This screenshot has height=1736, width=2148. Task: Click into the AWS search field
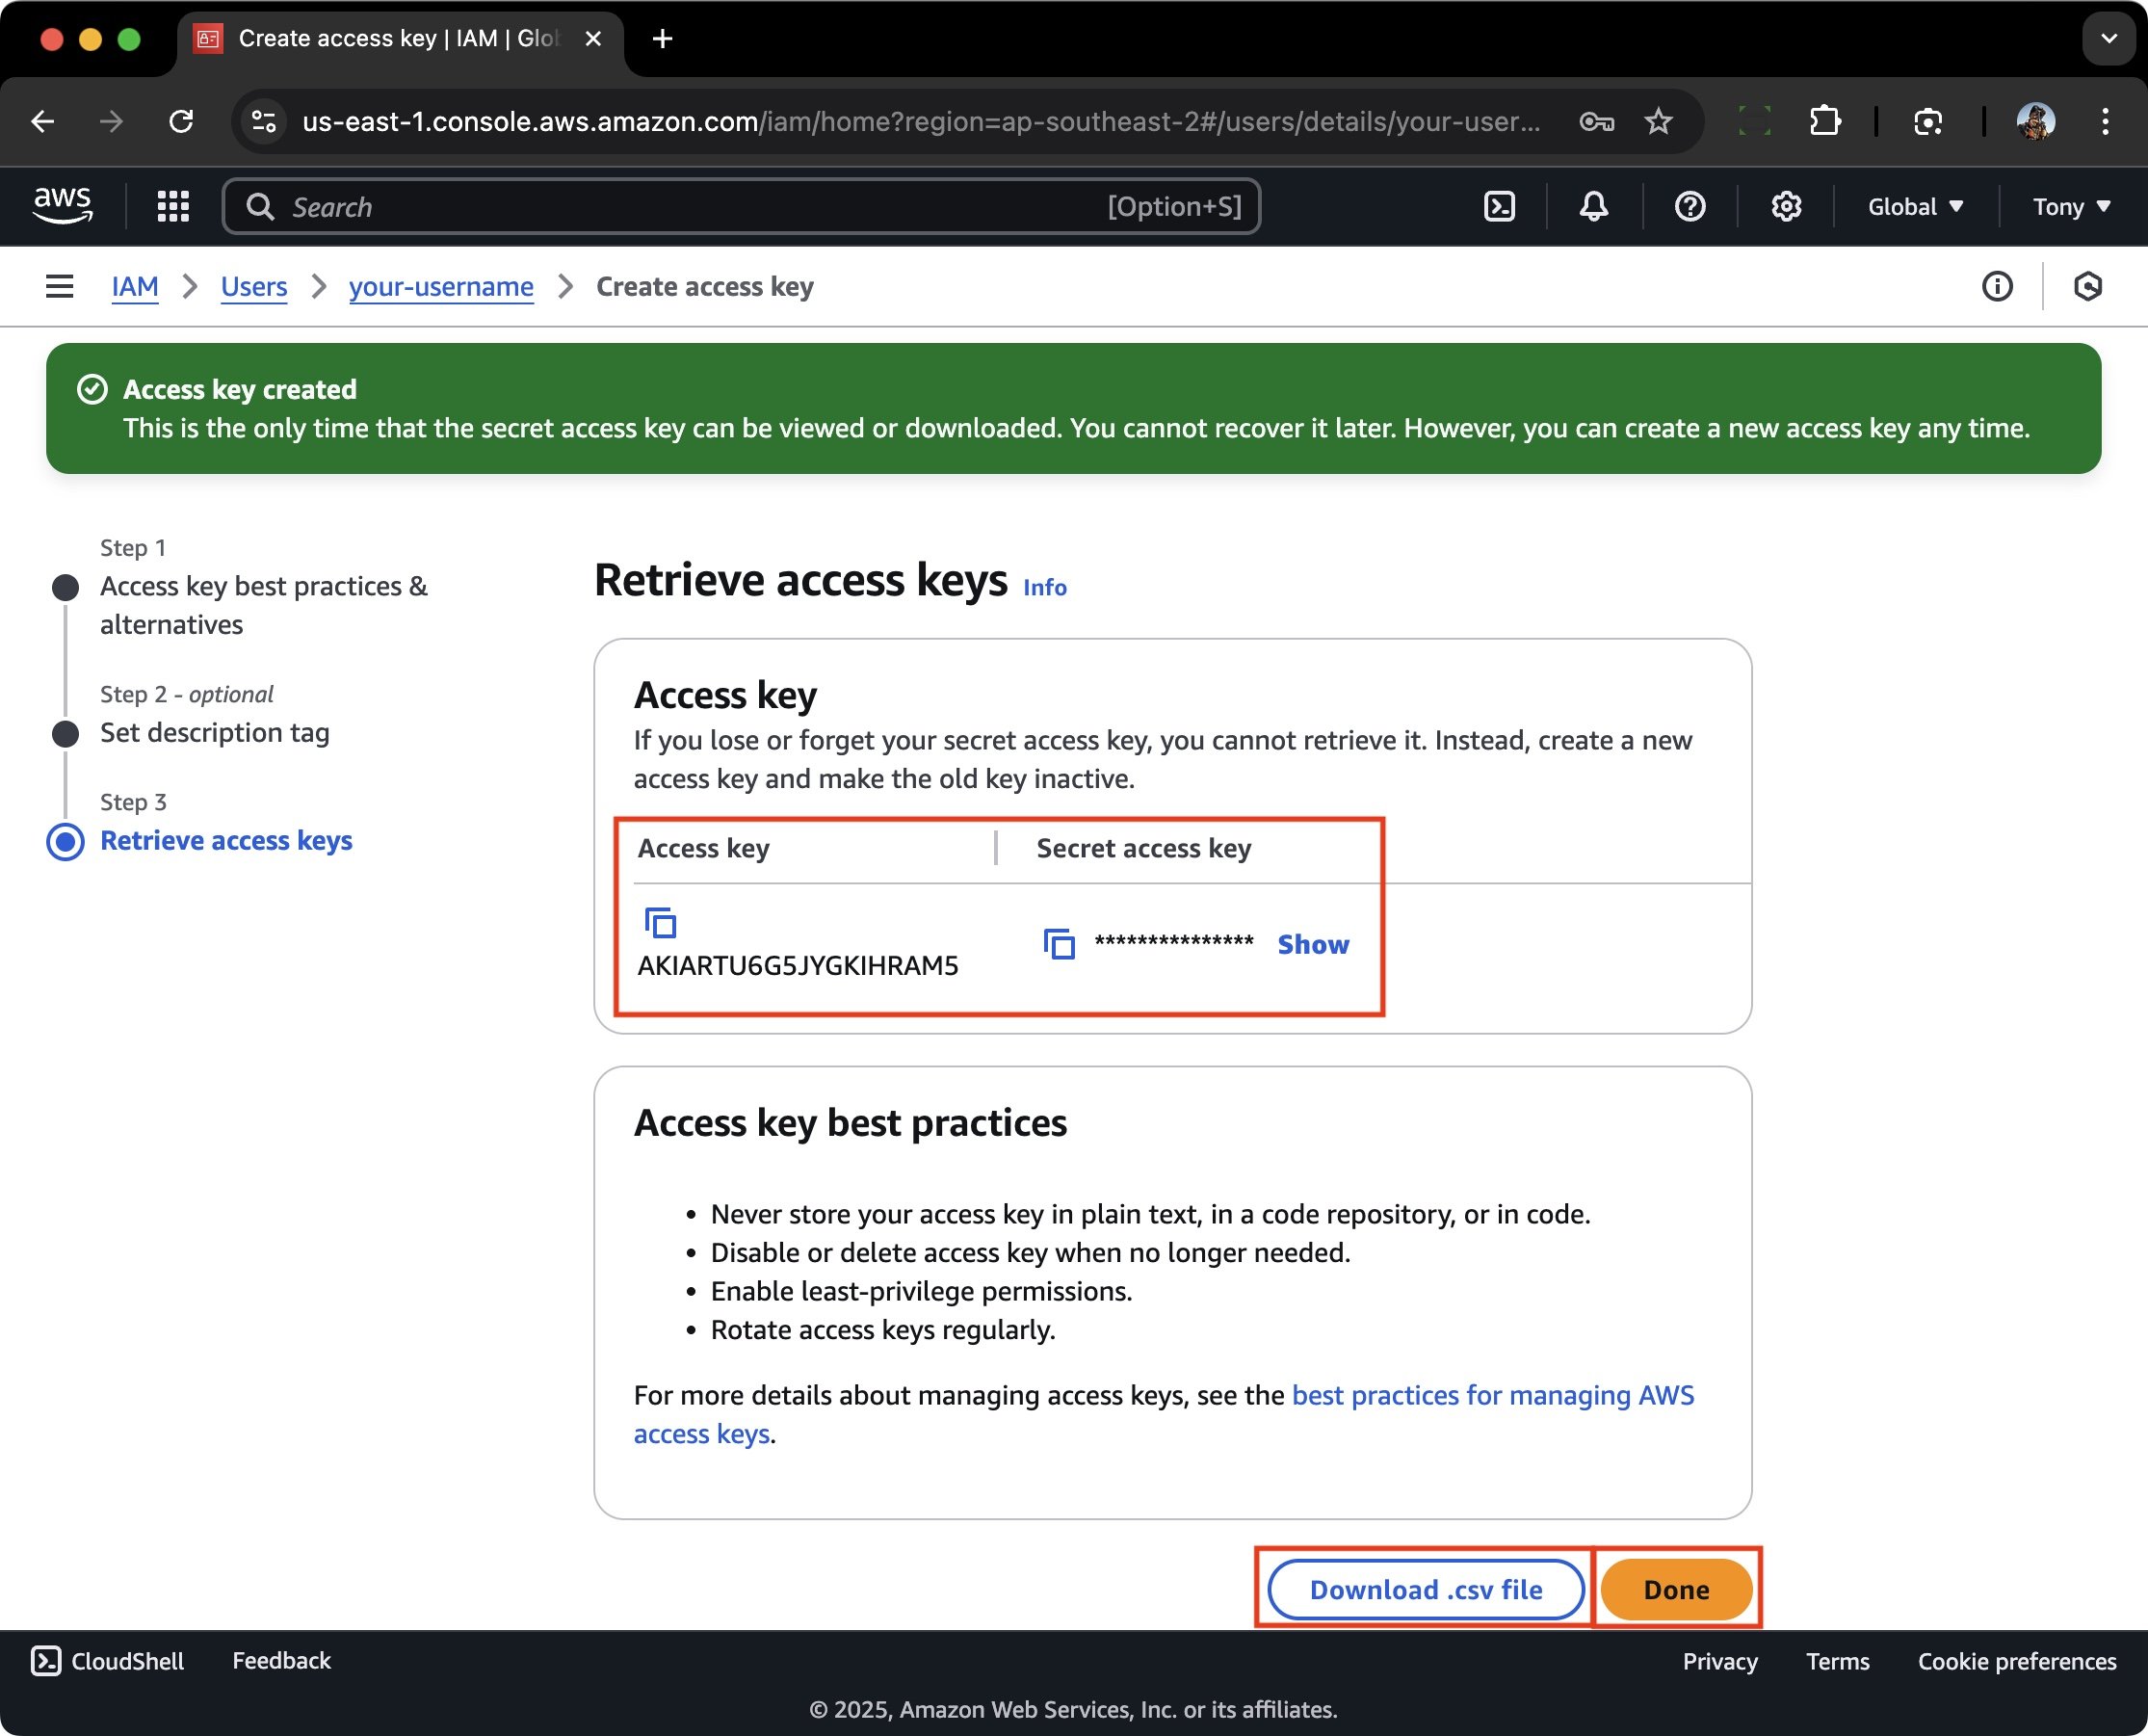point(700,206)
